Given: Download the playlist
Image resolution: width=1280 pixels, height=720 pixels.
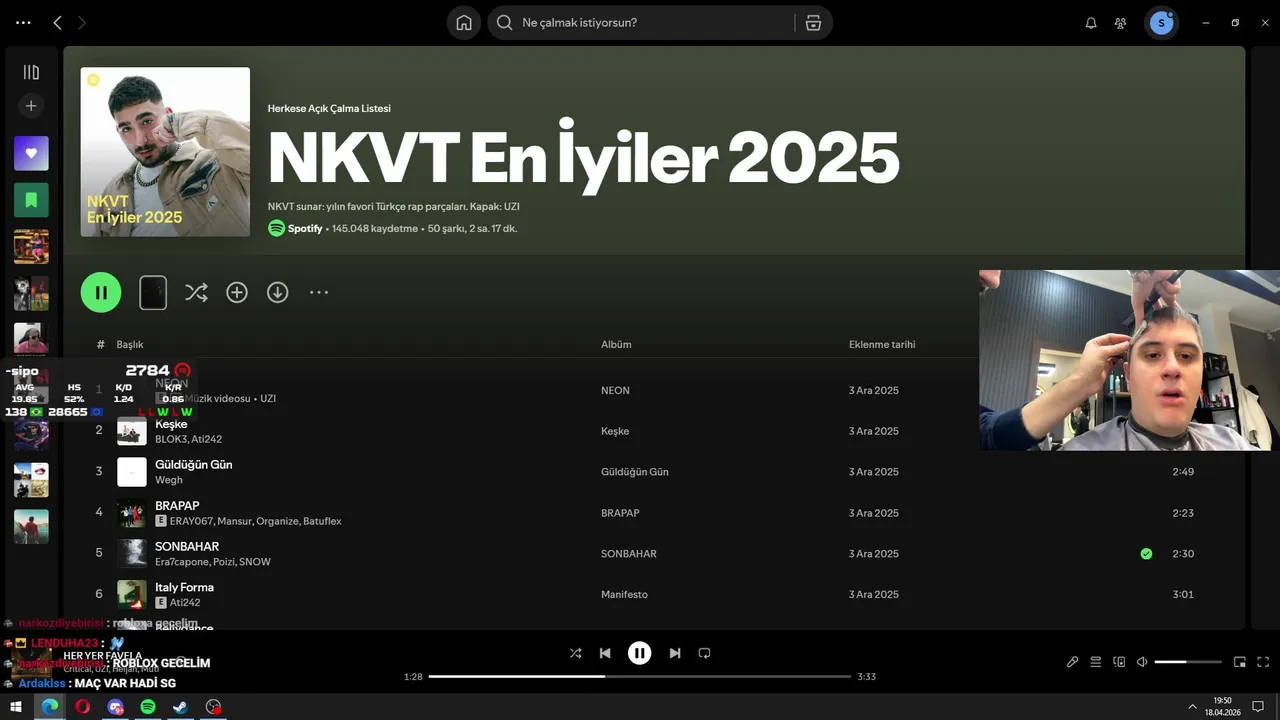Looking at the screenshot, I should (277, 292).
